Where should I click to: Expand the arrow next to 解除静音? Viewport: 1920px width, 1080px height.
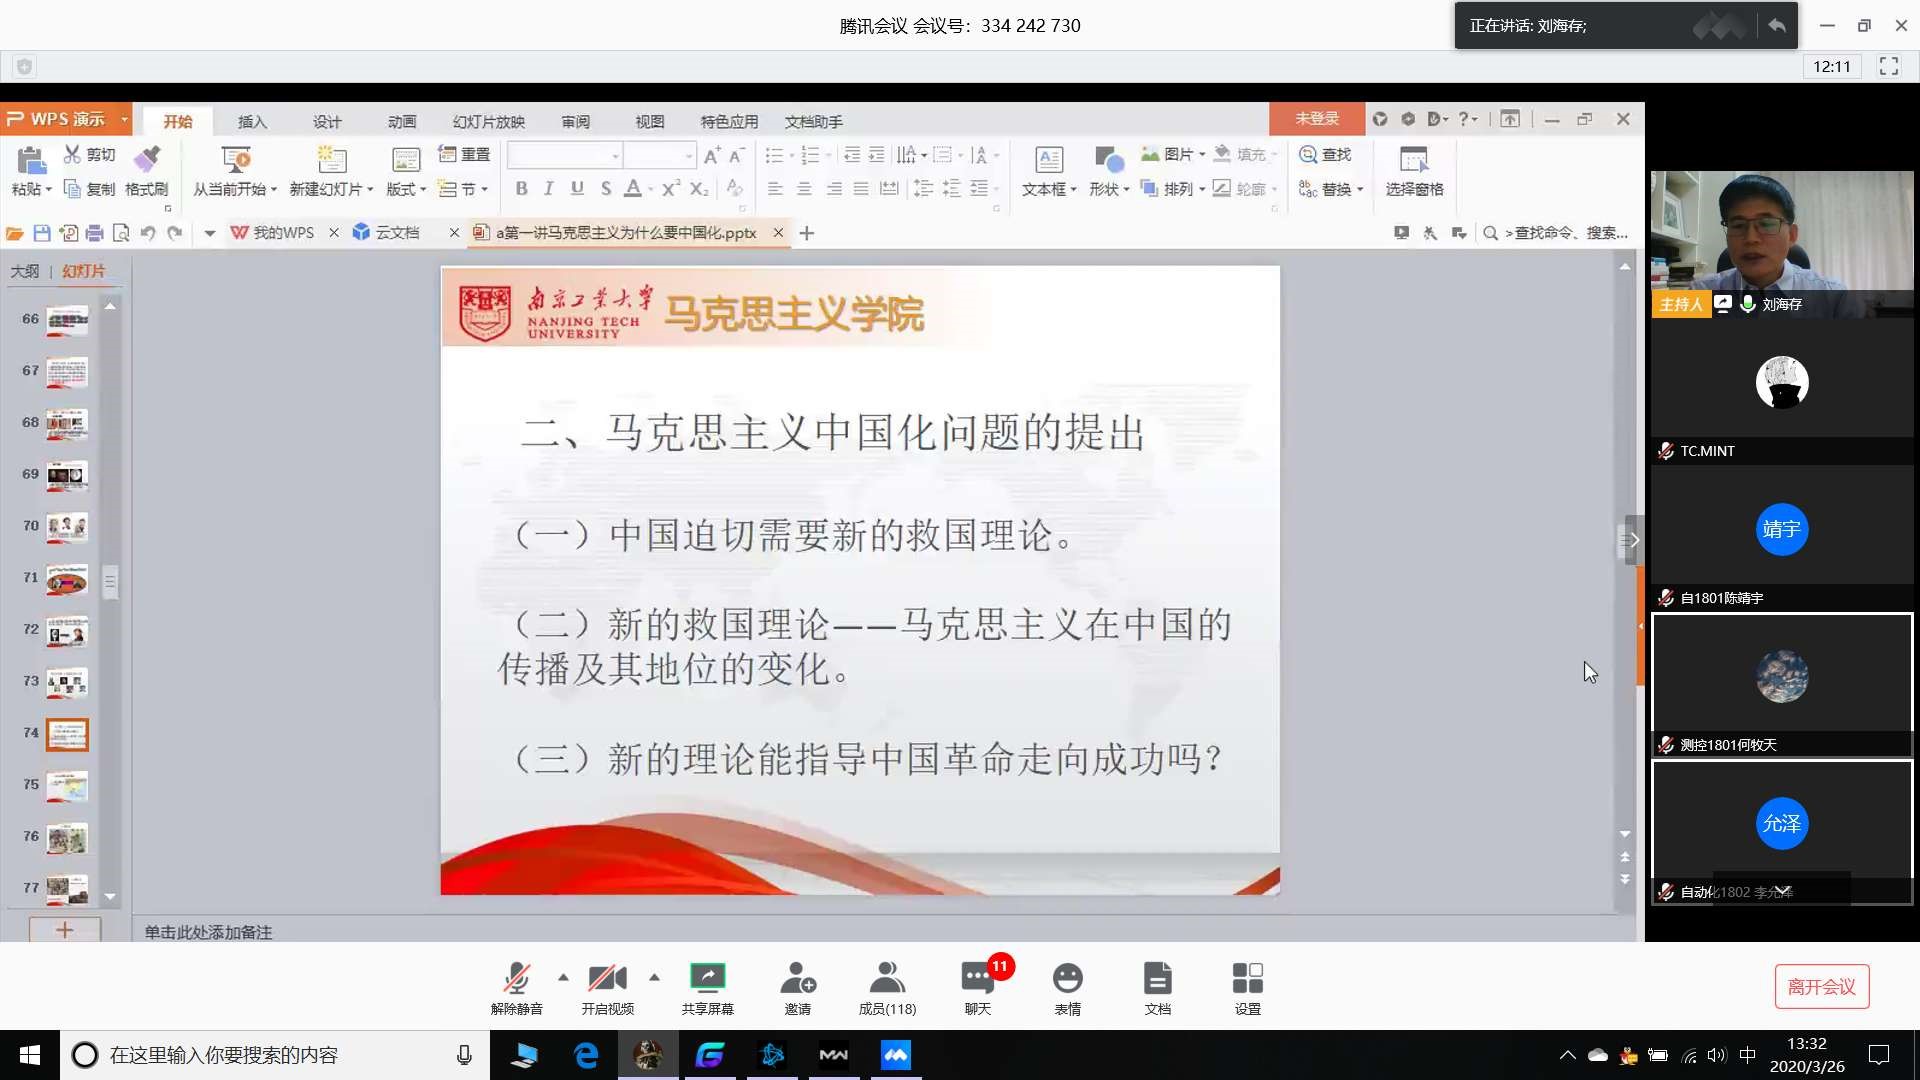[563, 977]
